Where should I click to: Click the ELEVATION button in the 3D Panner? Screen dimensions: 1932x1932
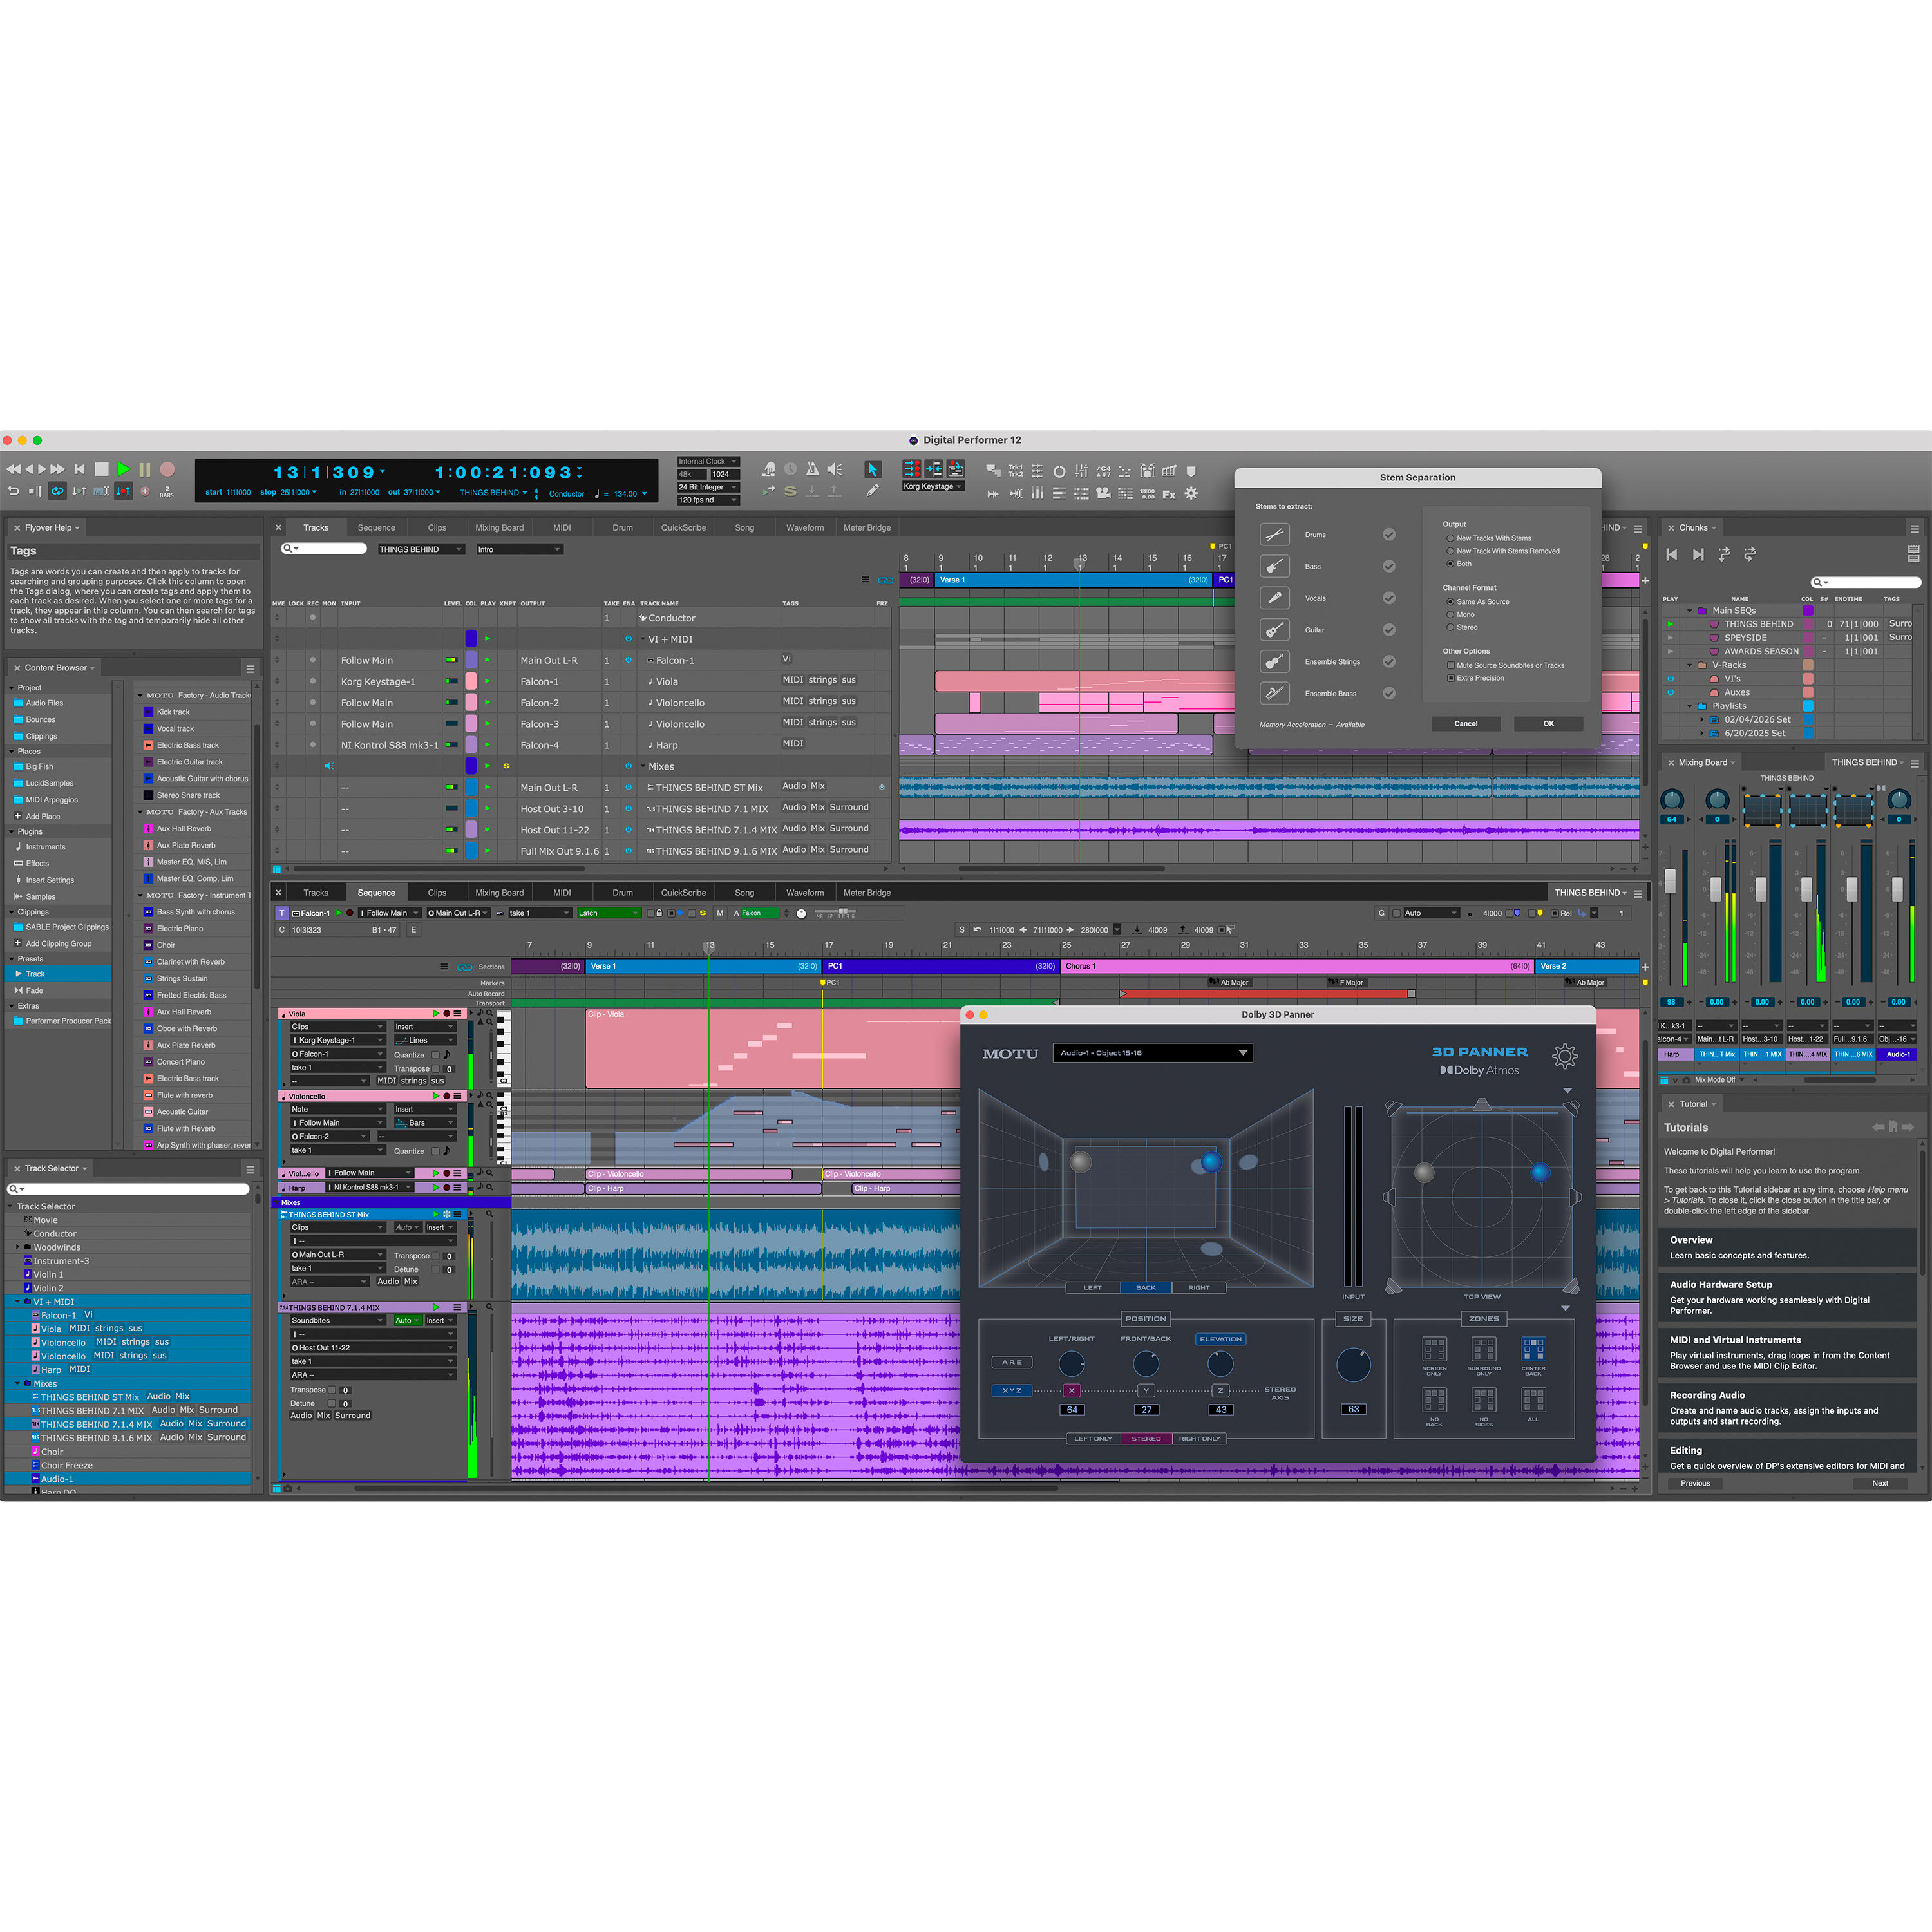pyautogui.click(x=1220, y=1339)
